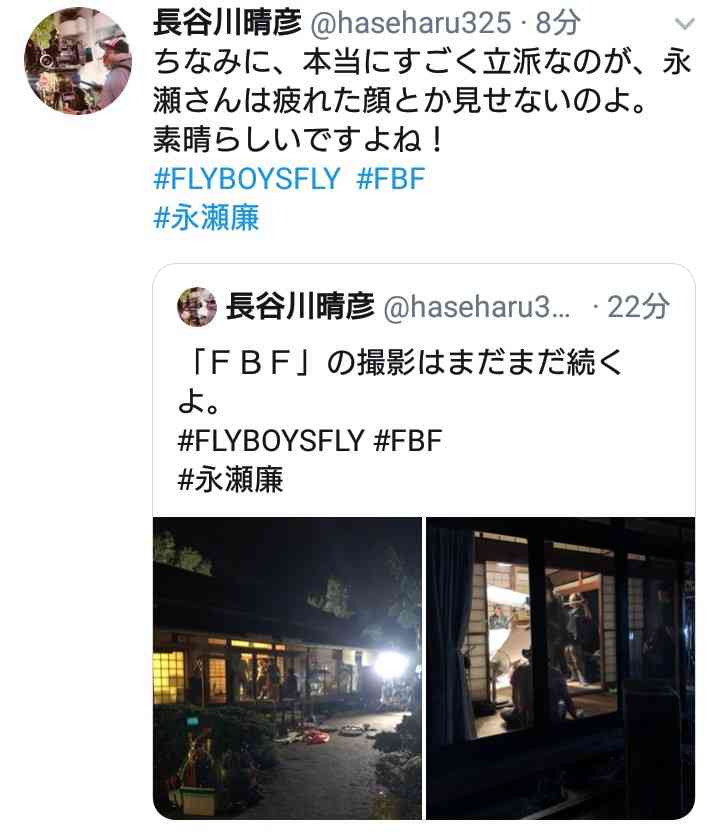Screen dimensions: 720x834
Task: View the night house exterior photo
Action: [287, 668]
